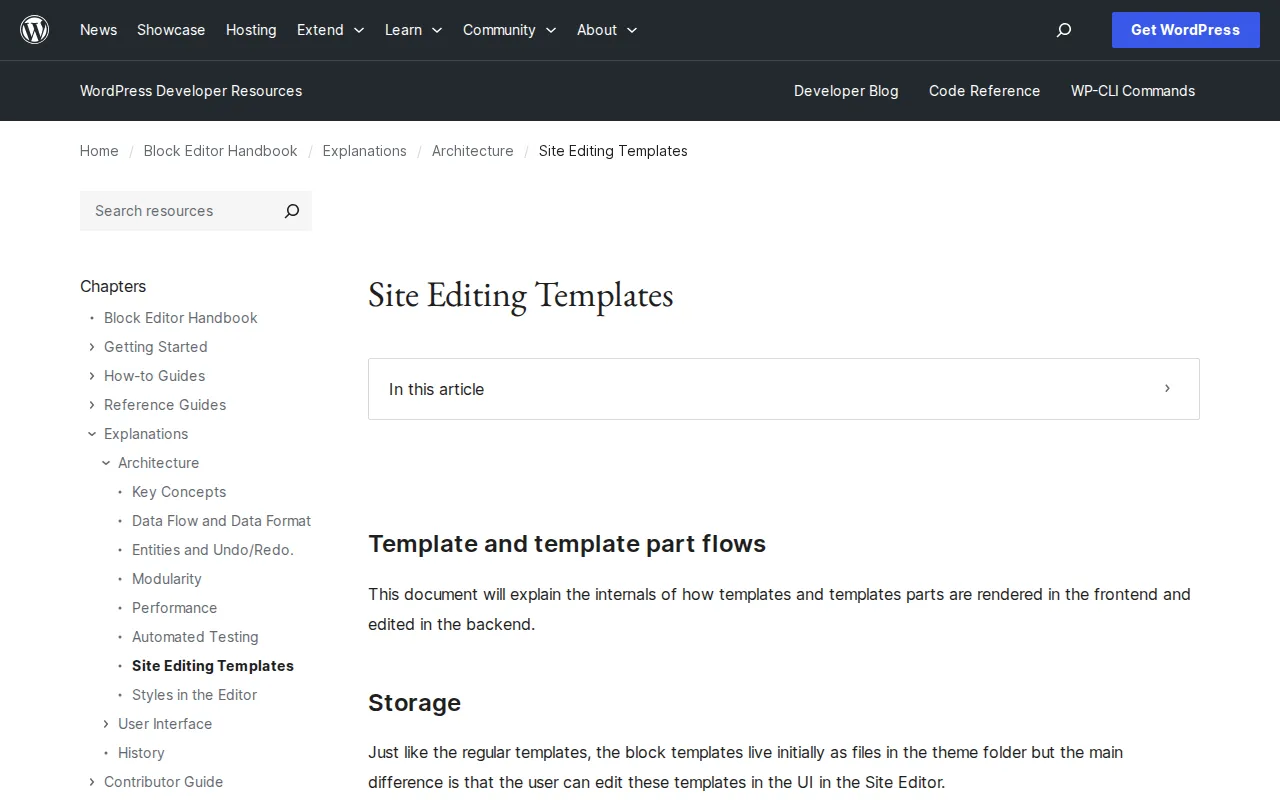Collapse the Architecture subsection
Viewport: 1280px width, 800px height.
[105, 463]
